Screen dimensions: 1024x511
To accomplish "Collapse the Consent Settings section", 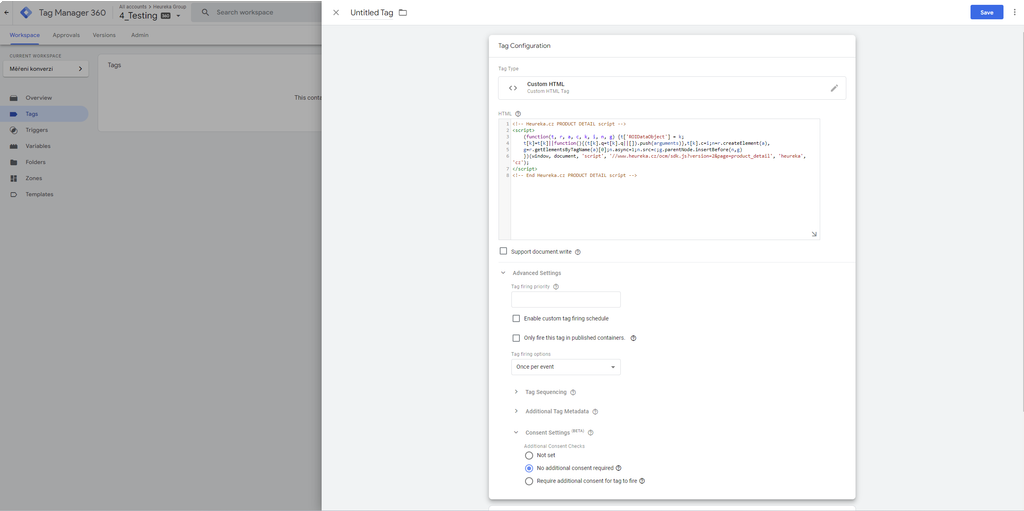I will [516, 433].
